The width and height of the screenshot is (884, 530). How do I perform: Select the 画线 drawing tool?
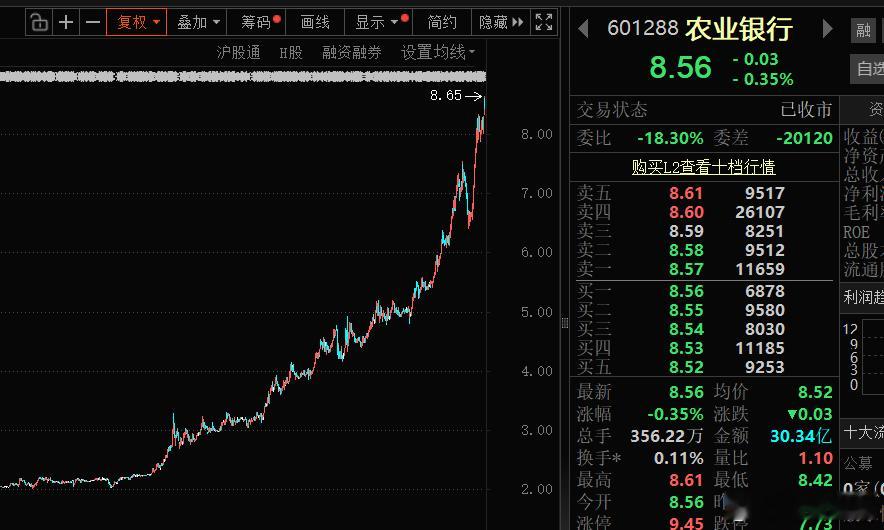[315, 23]
